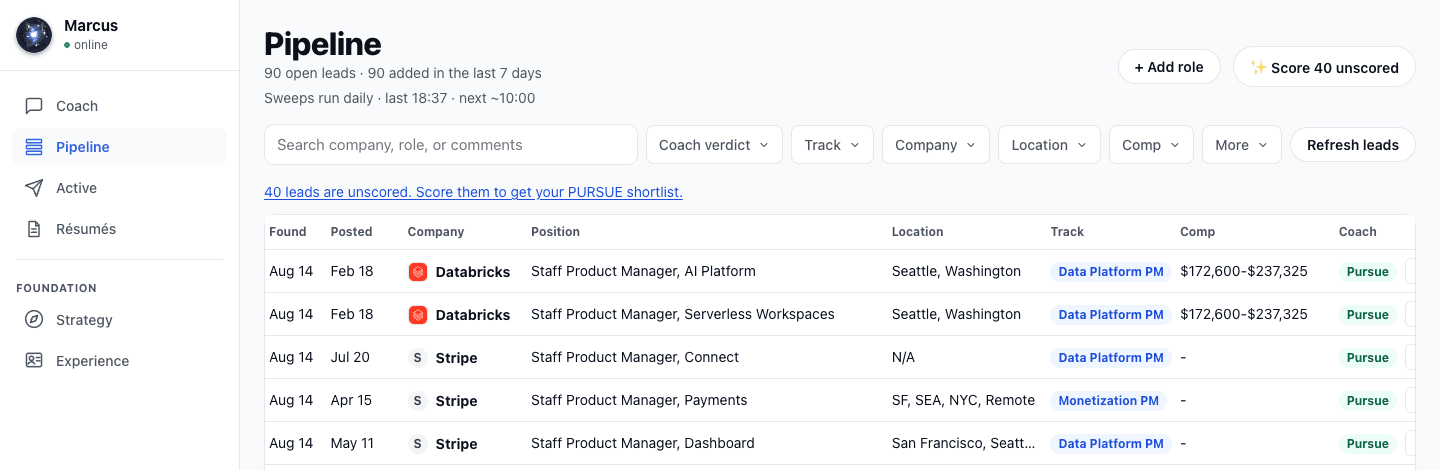Click the Stripe logo in Payments row
This screenshot has width=1440, height=470.
pos(418,401)
